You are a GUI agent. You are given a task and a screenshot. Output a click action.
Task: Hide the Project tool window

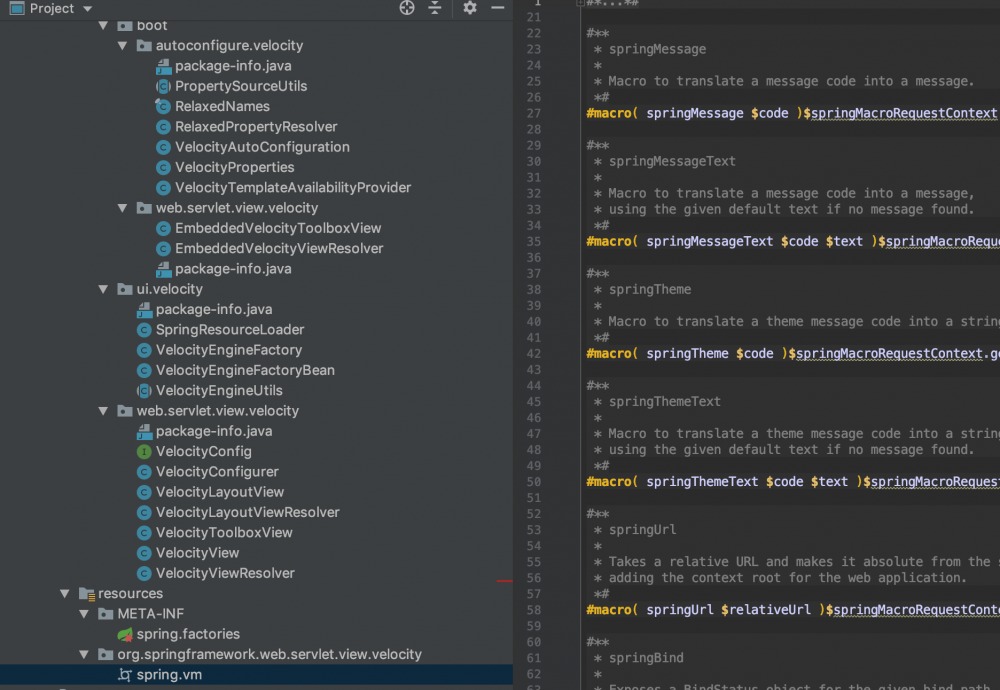(498, 8)
